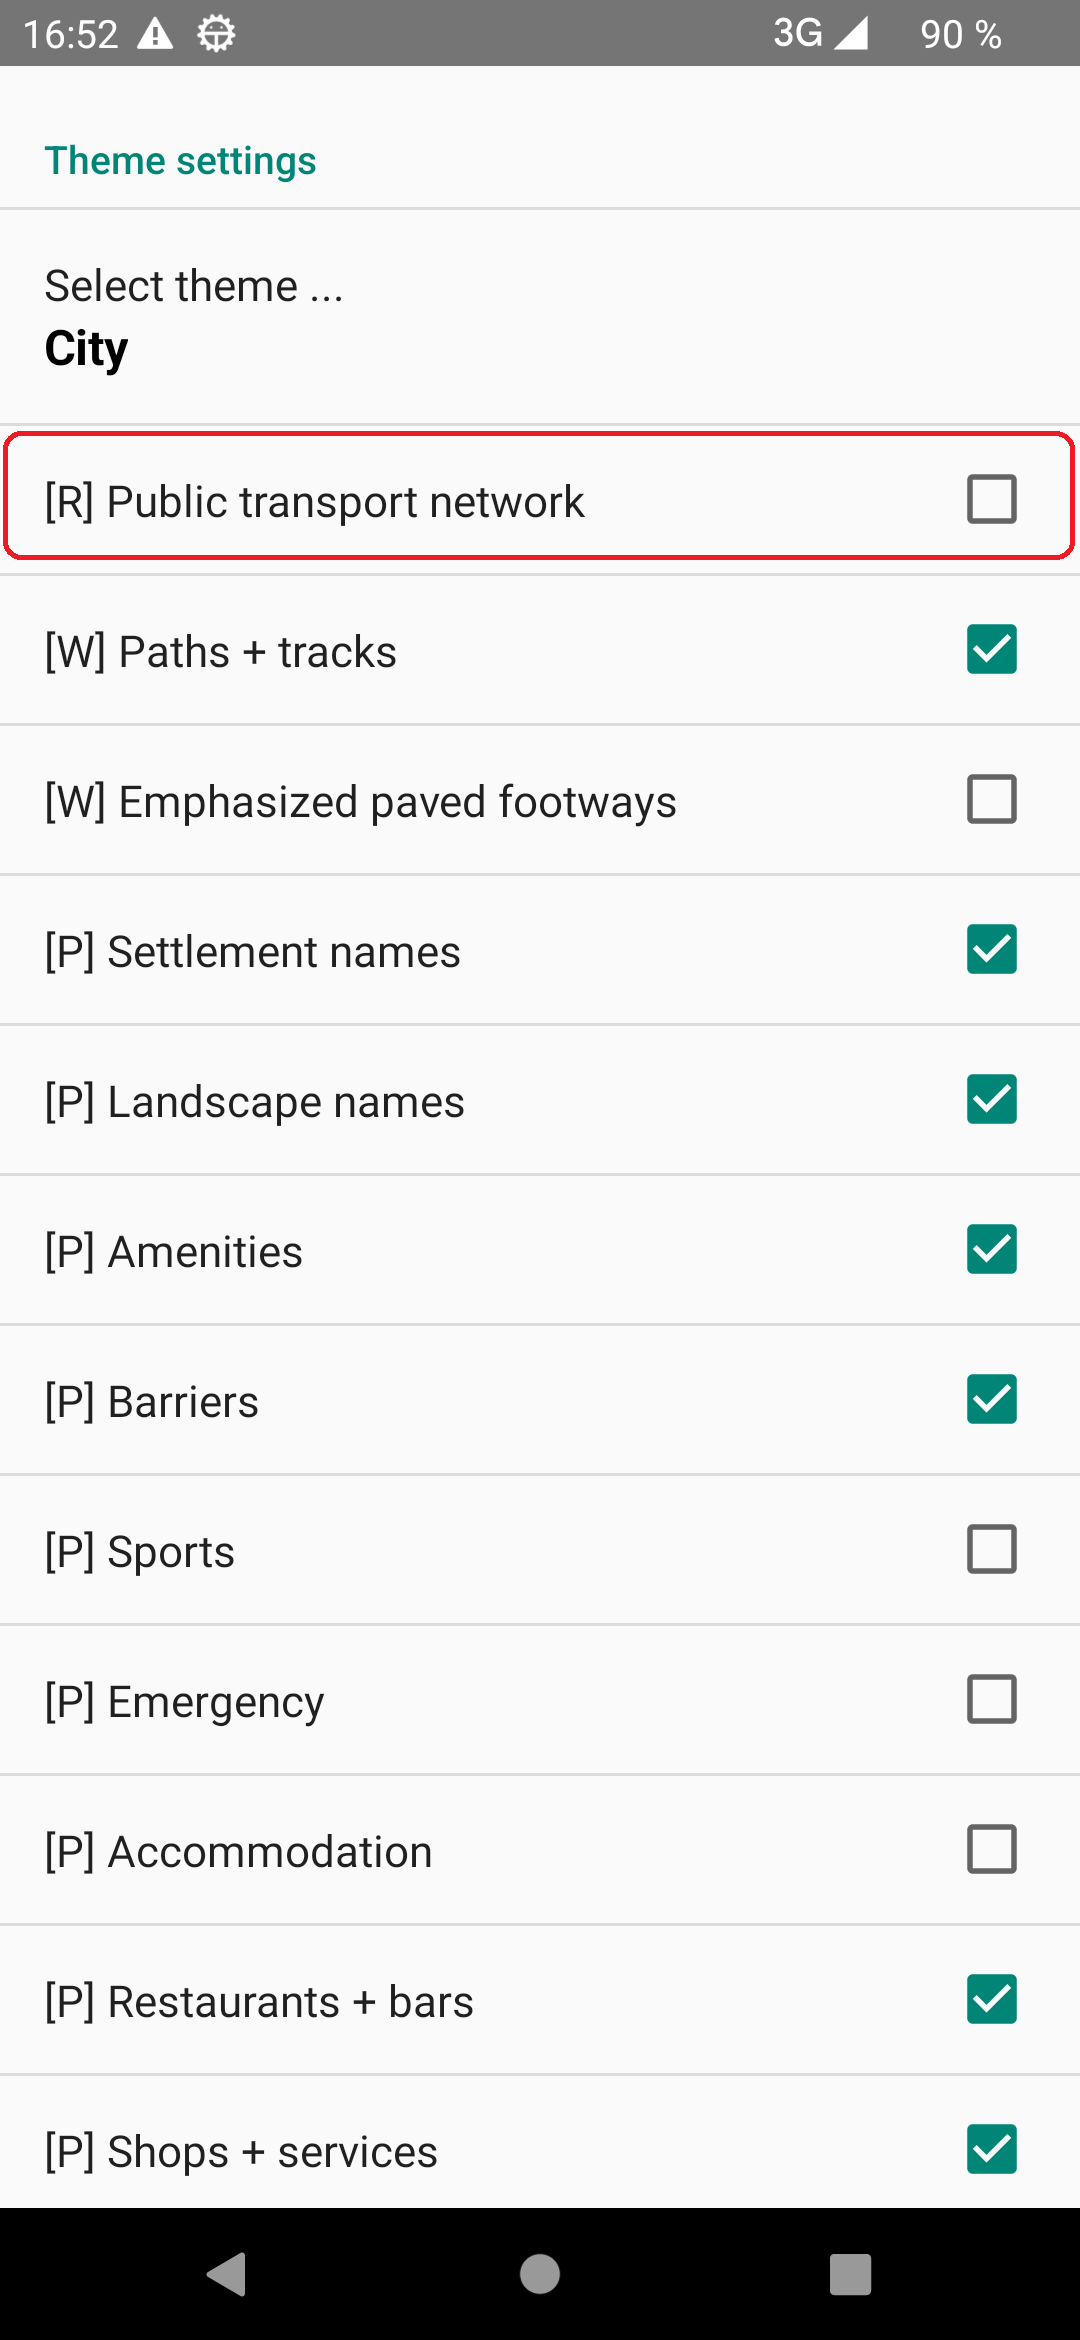The height and width of the screenshot is (2340, 1080).
Task: Tap the warning triangle status icon
Action: pyautogui.click(x=155, y=34)
